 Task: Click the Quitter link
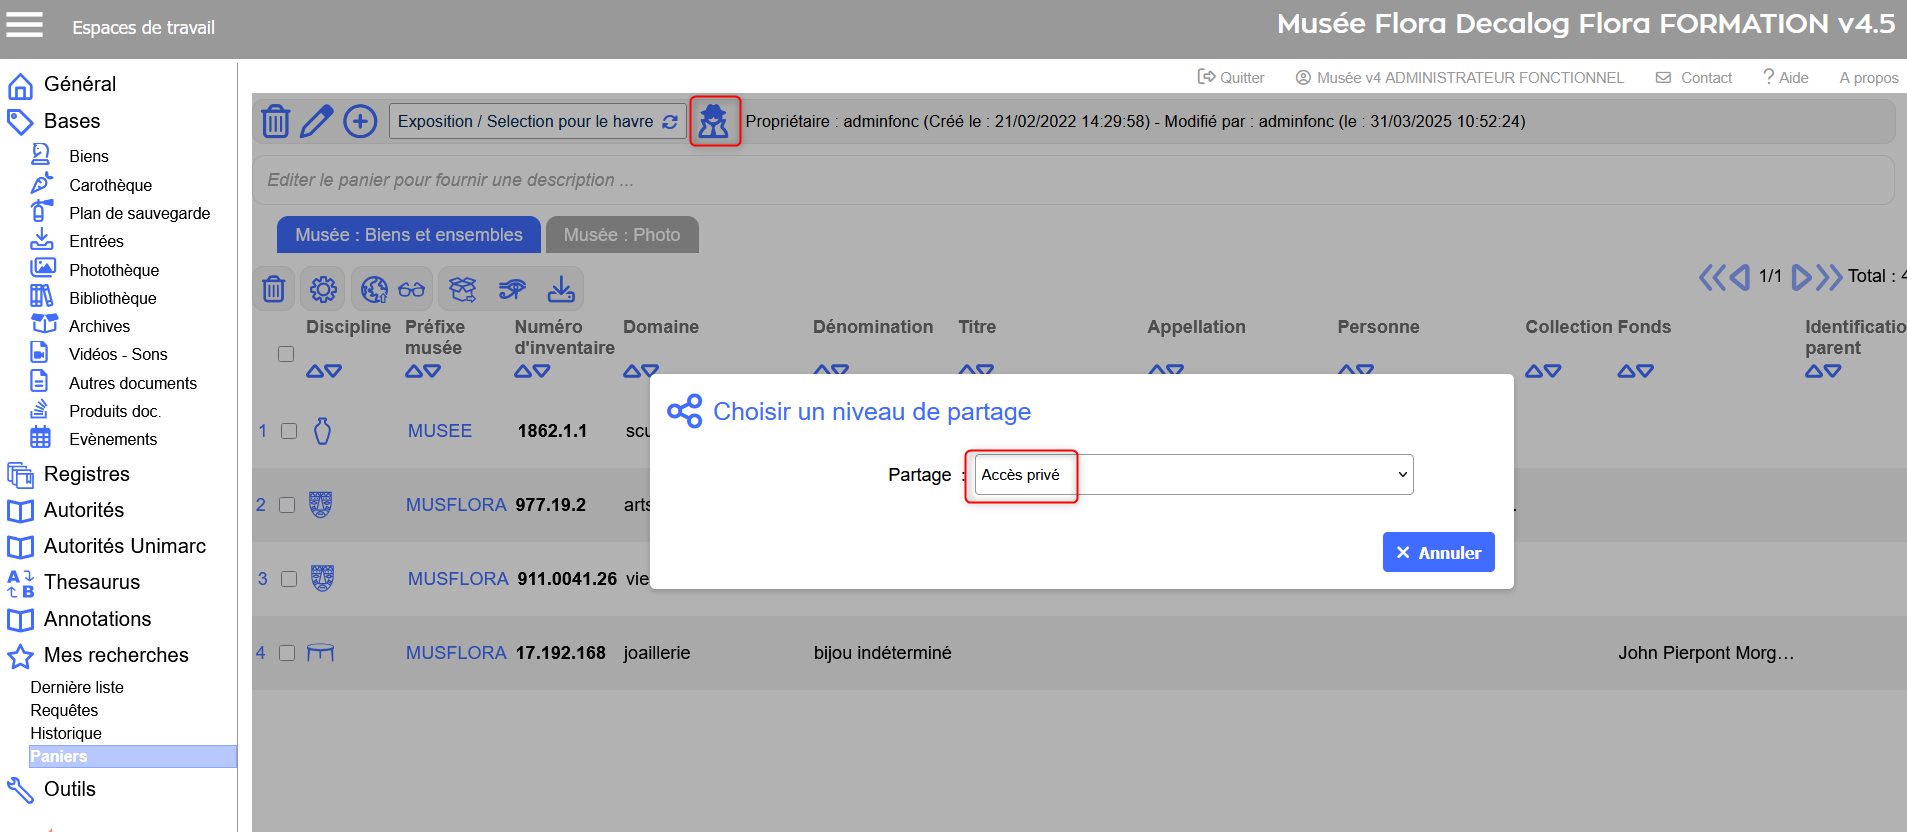(1231, 78)
